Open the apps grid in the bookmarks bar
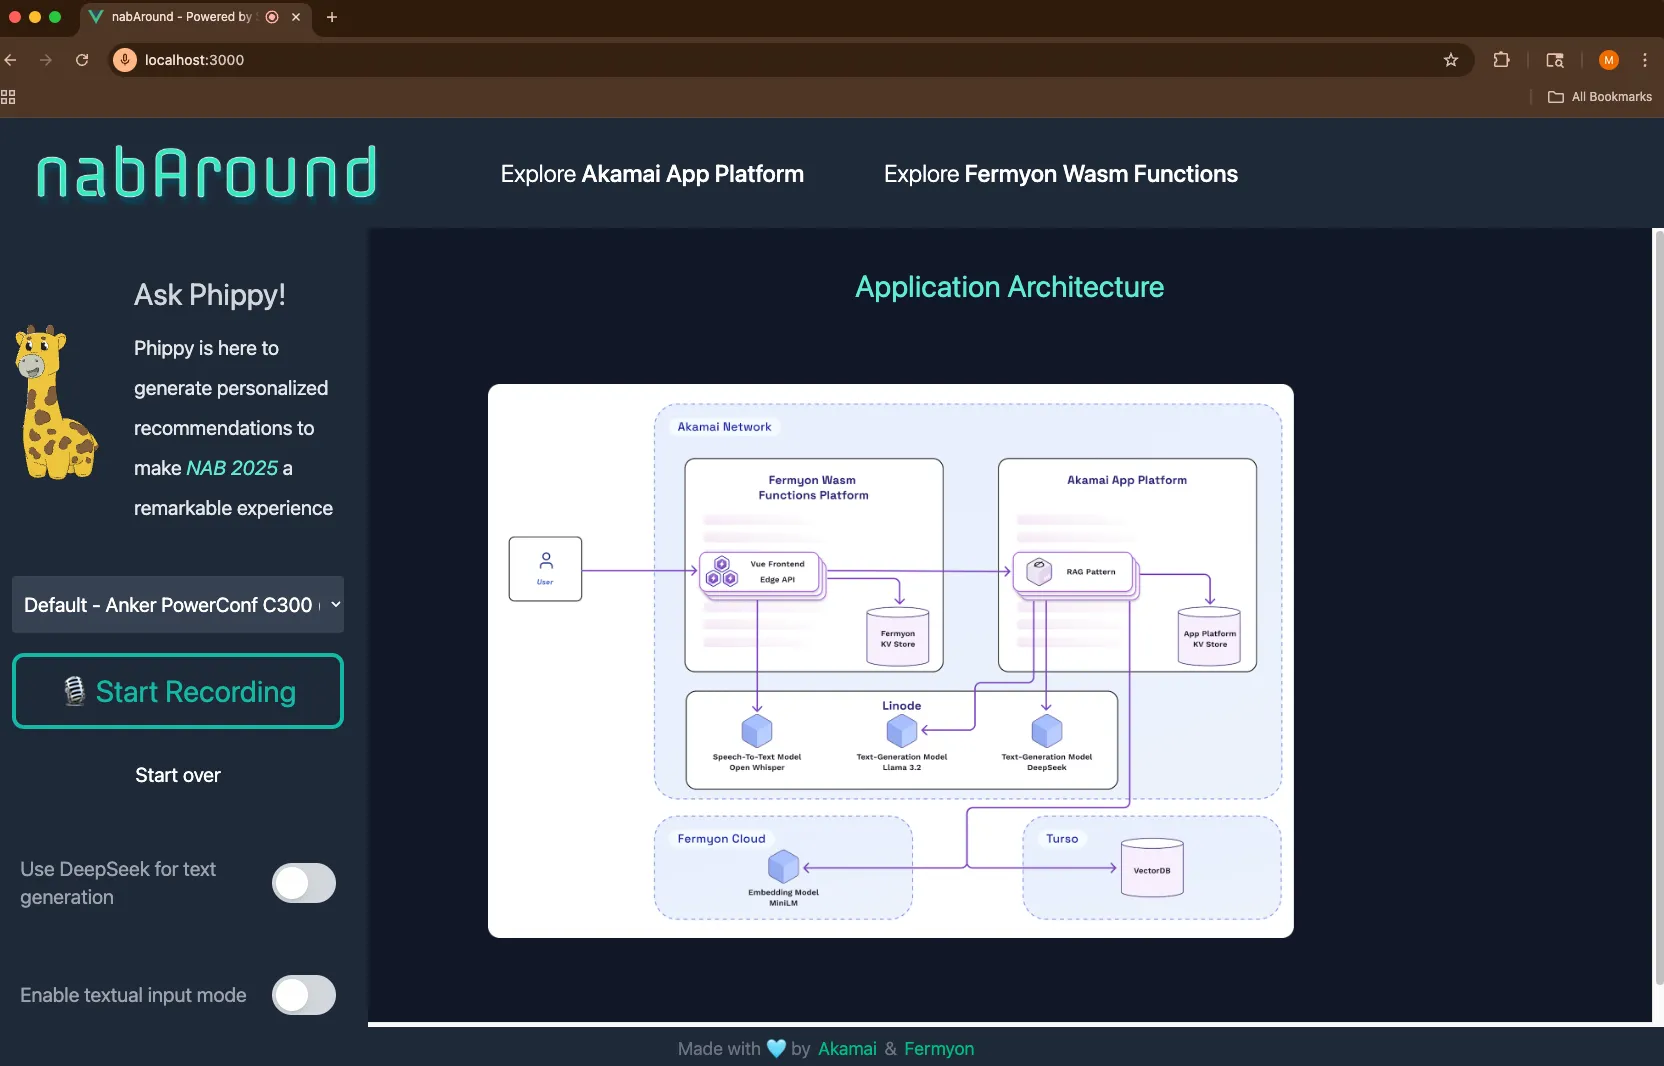 [x=8, y=97]
